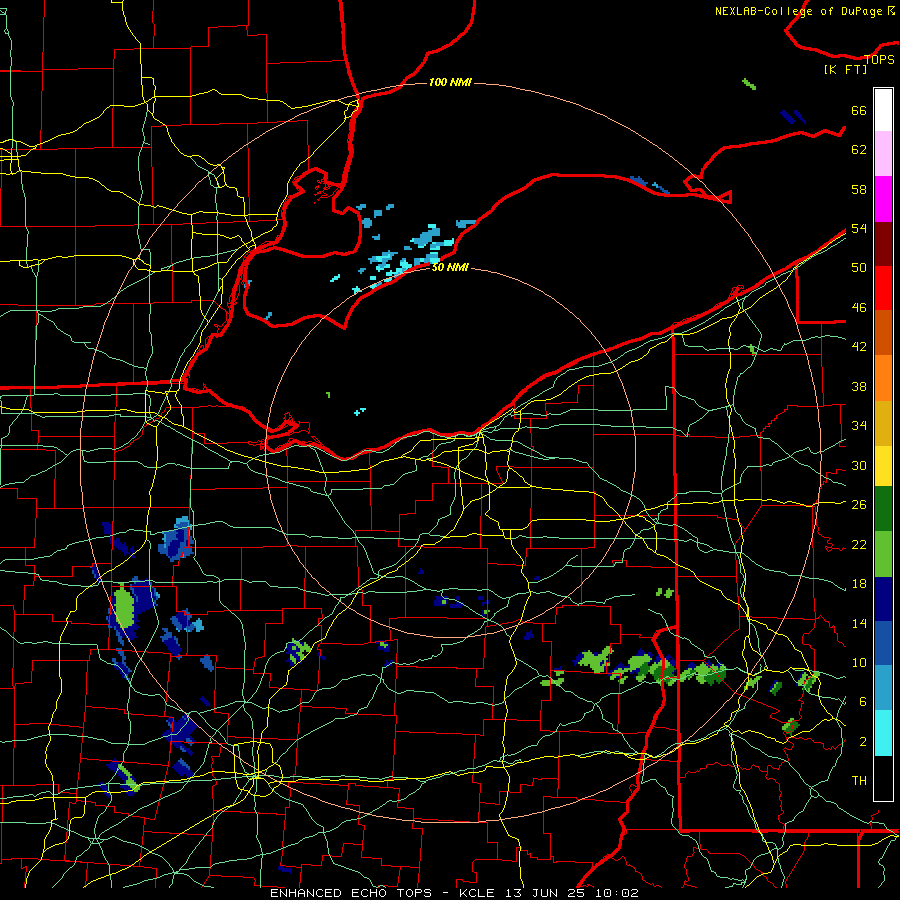Click the 50 NMI range ring label
This screenshot has width=900, height=900.
click(x=450, y=267)
